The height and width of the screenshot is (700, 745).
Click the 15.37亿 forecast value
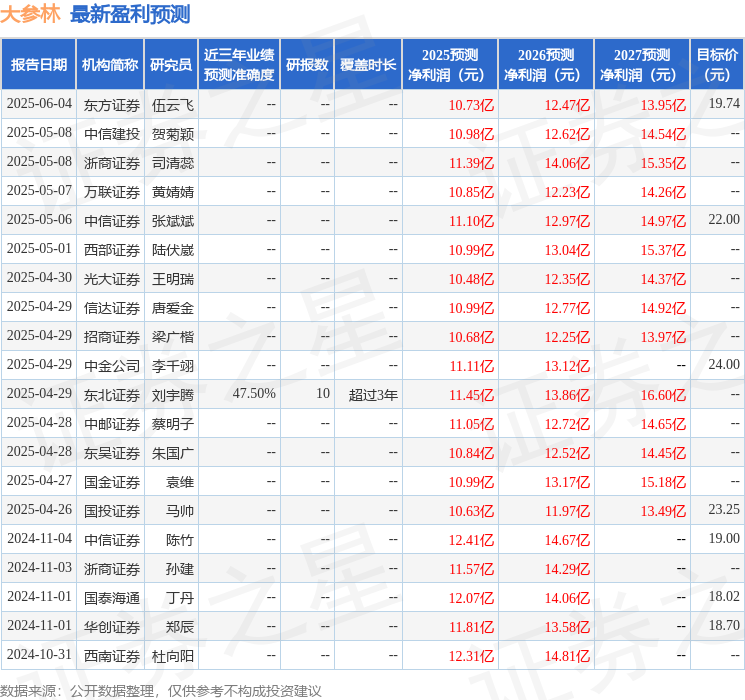(663, 250)
